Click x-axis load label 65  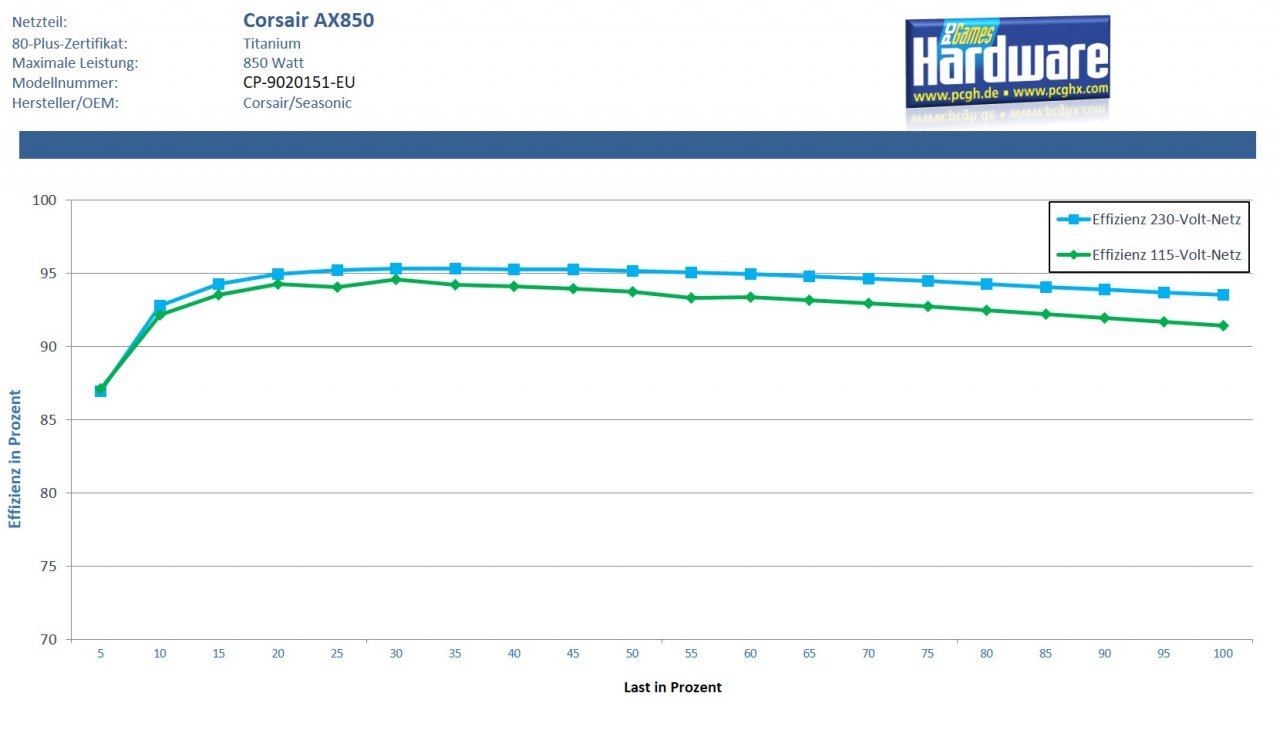coord(809,654)
